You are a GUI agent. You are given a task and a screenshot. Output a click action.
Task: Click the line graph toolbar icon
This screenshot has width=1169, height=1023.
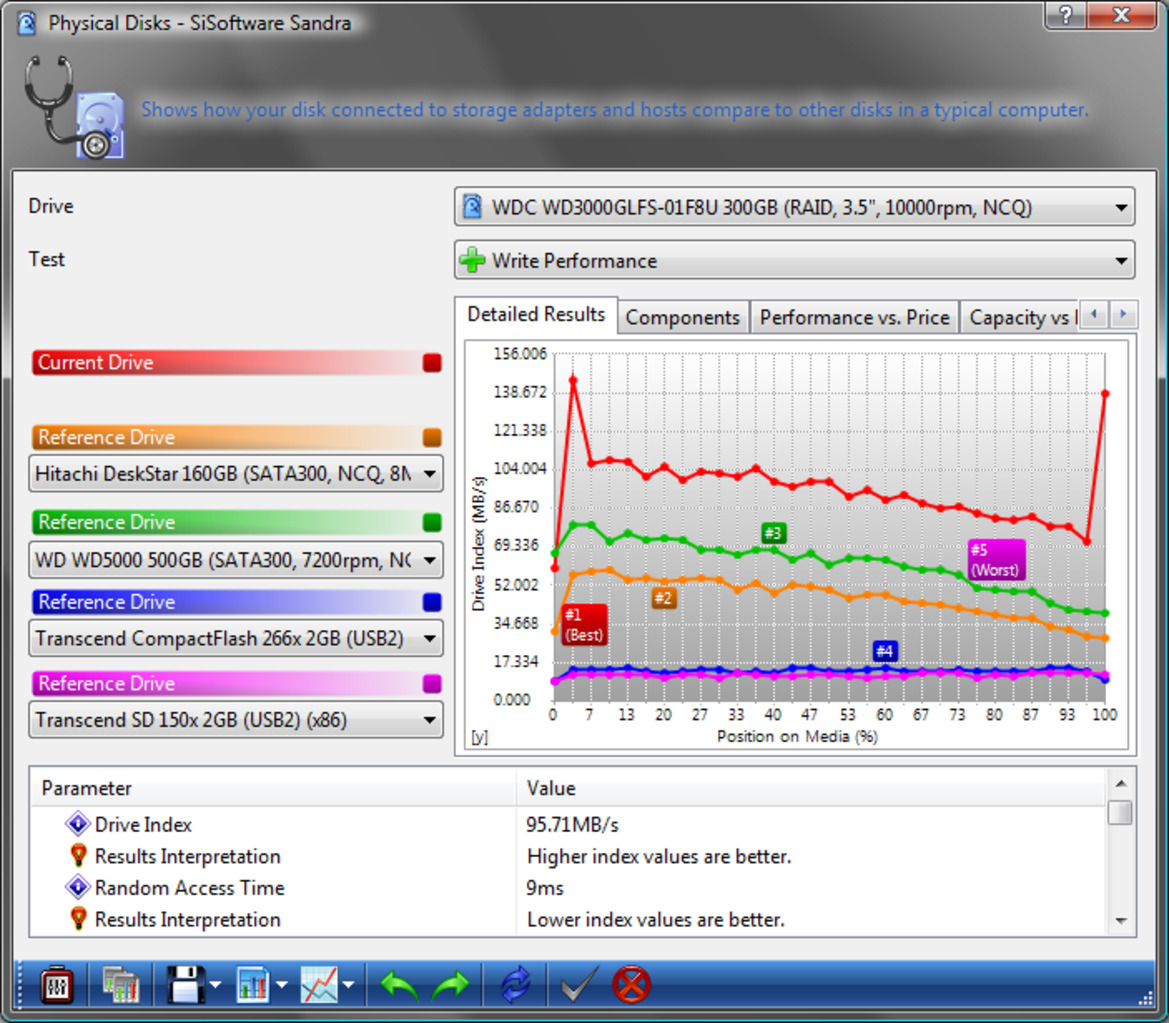pos(319,986)
